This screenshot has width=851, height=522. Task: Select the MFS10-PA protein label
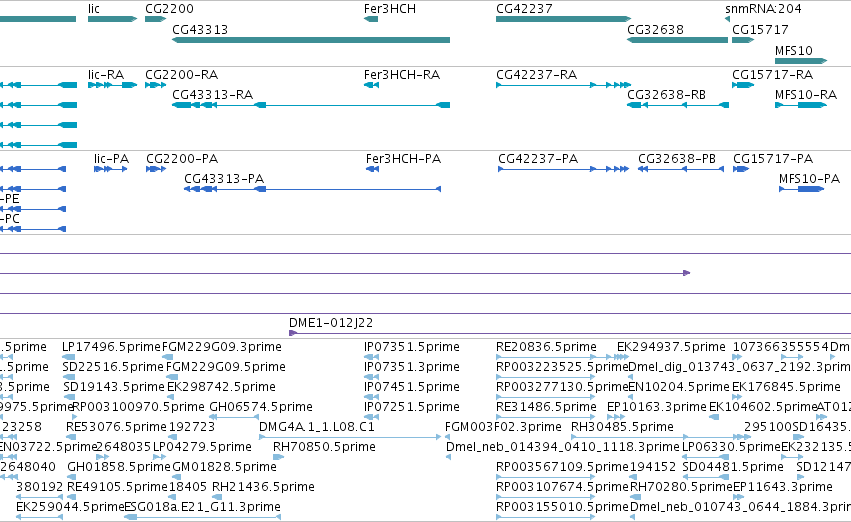pos(809,179)
